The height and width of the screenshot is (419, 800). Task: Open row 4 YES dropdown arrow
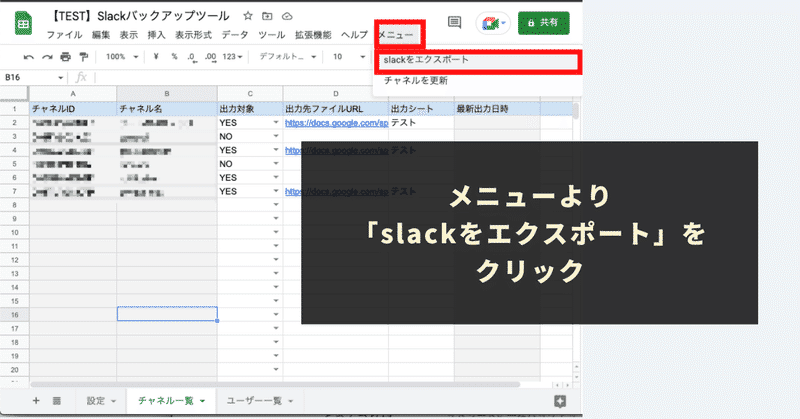pyautogui.click(x=276, y=150)
